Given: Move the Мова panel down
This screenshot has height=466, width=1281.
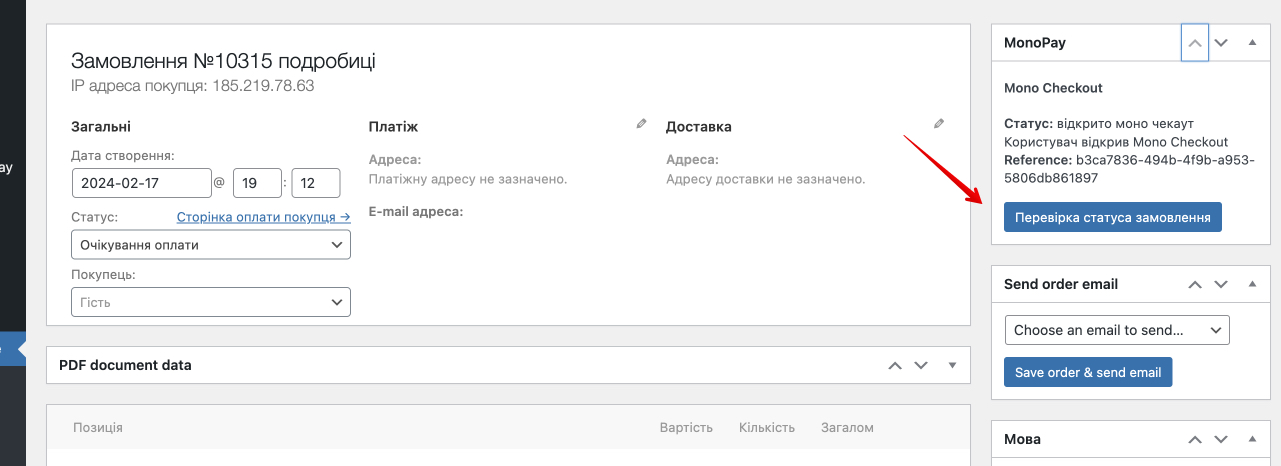Looking at the screenshot, I should coord(1221,439).
